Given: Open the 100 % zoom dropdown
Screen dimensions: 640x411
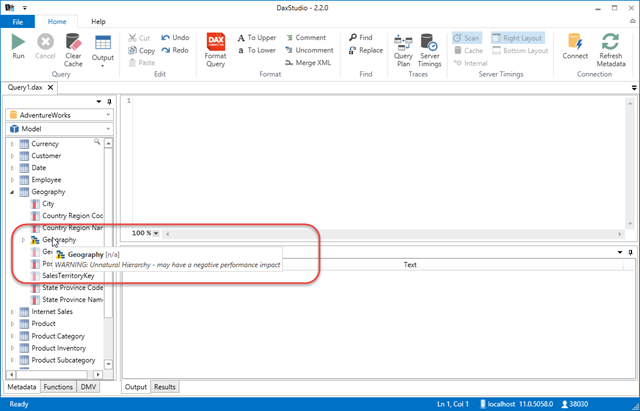Looking at the screenshot, I should [156, 233].
